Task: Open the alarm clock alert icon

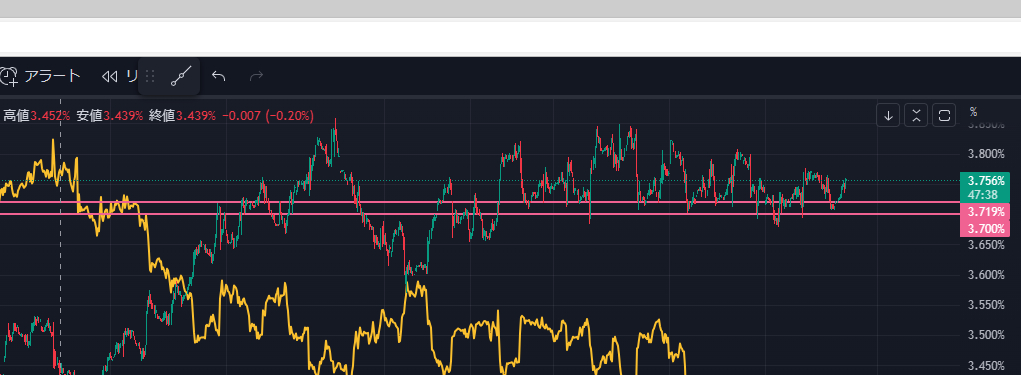Action: pyautogui.click(x=8, y=77)
